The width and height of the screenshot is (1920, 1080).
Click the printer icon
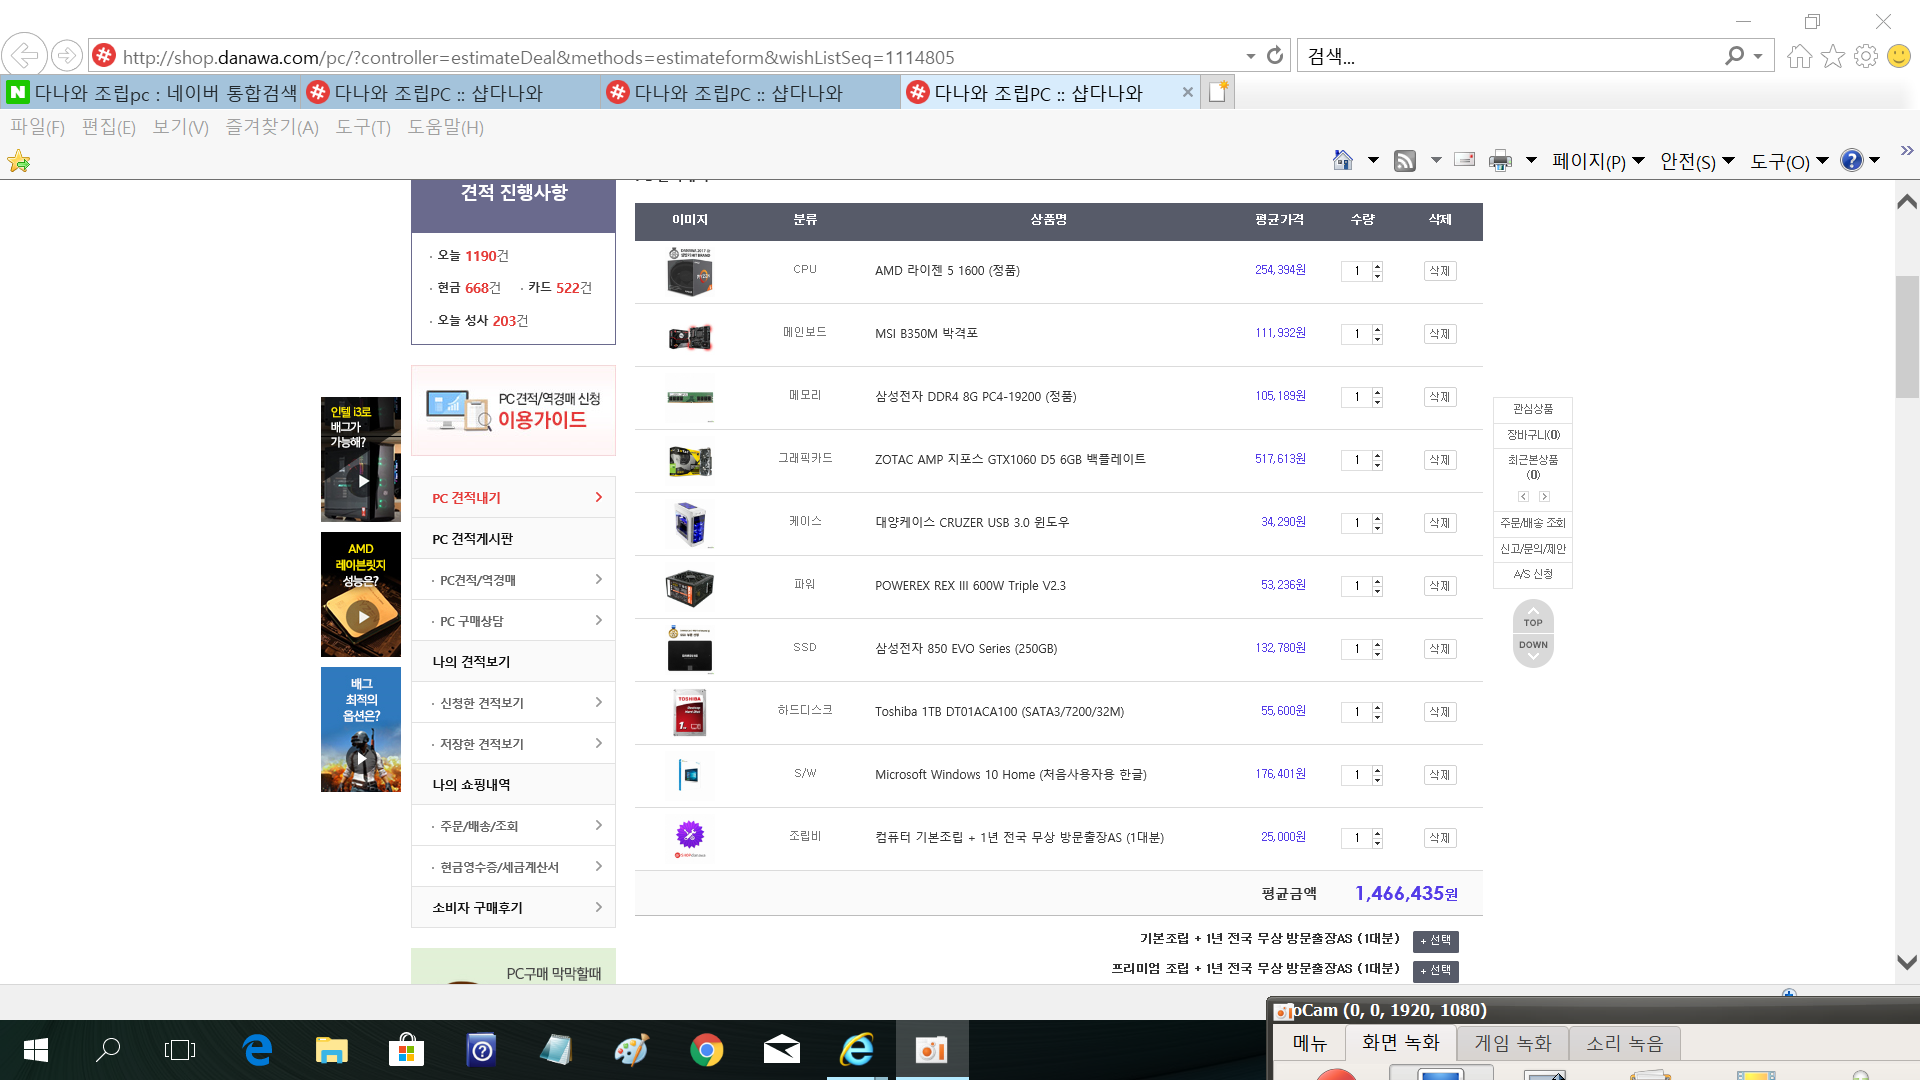coord(1500,160)
